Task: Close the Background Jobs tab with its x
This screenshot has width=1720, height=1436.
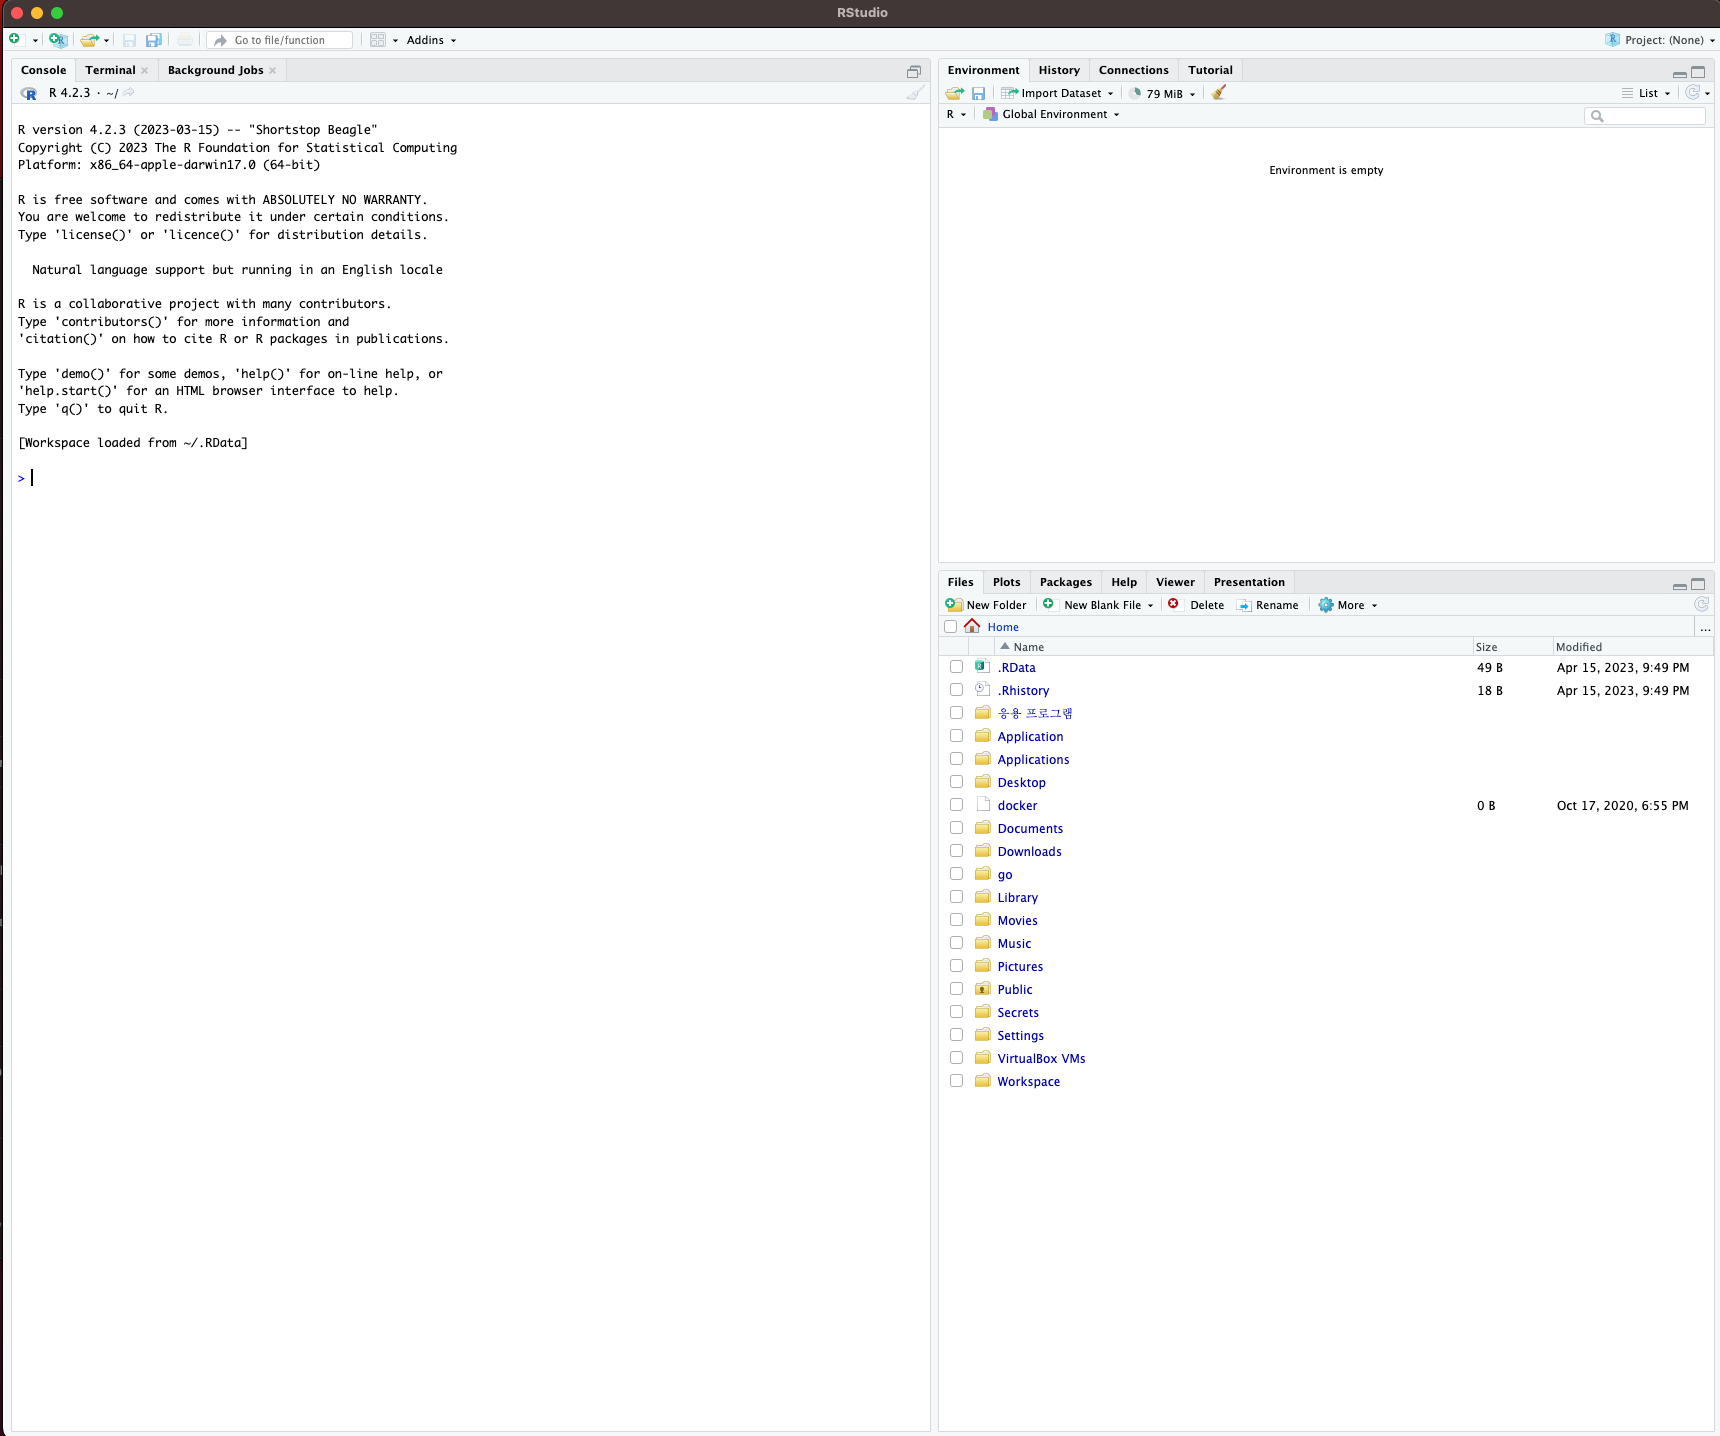Action: coord(272,70)
